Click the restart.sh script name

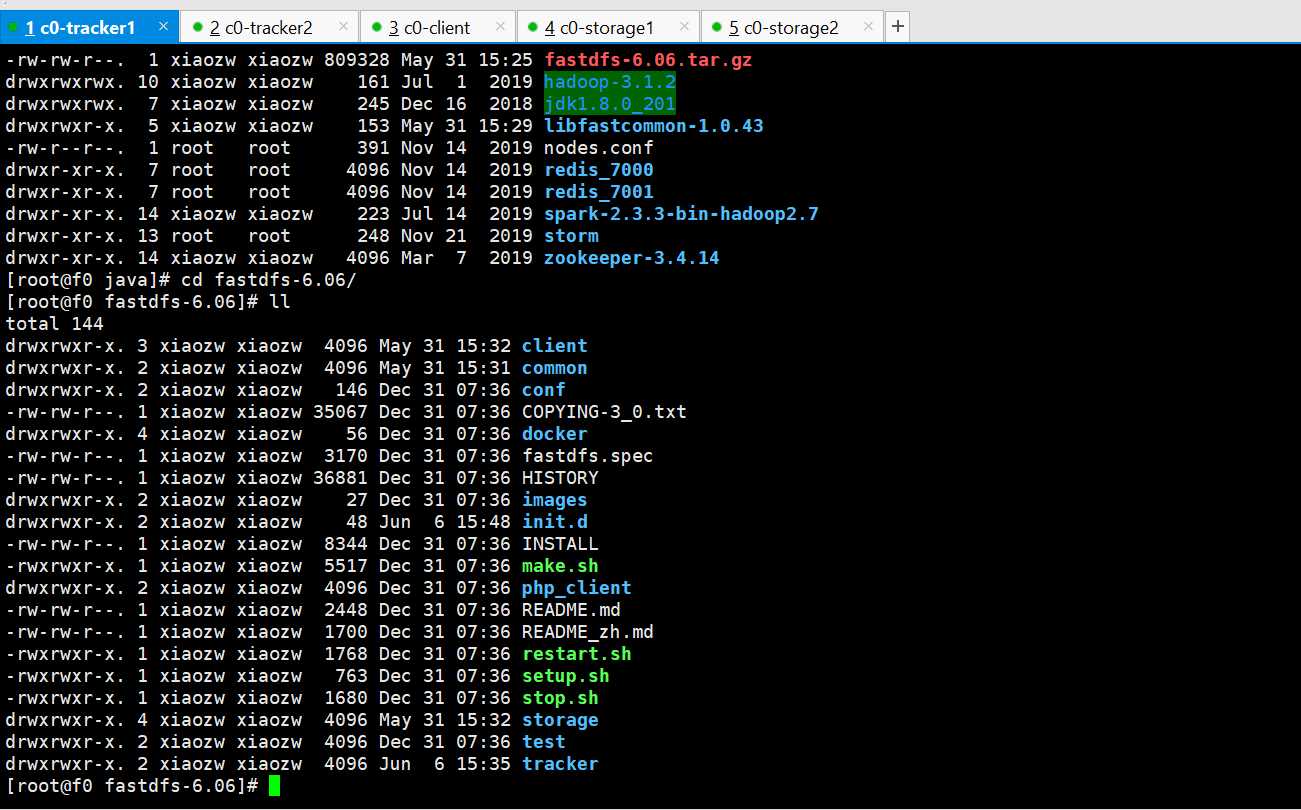[577, 654]
